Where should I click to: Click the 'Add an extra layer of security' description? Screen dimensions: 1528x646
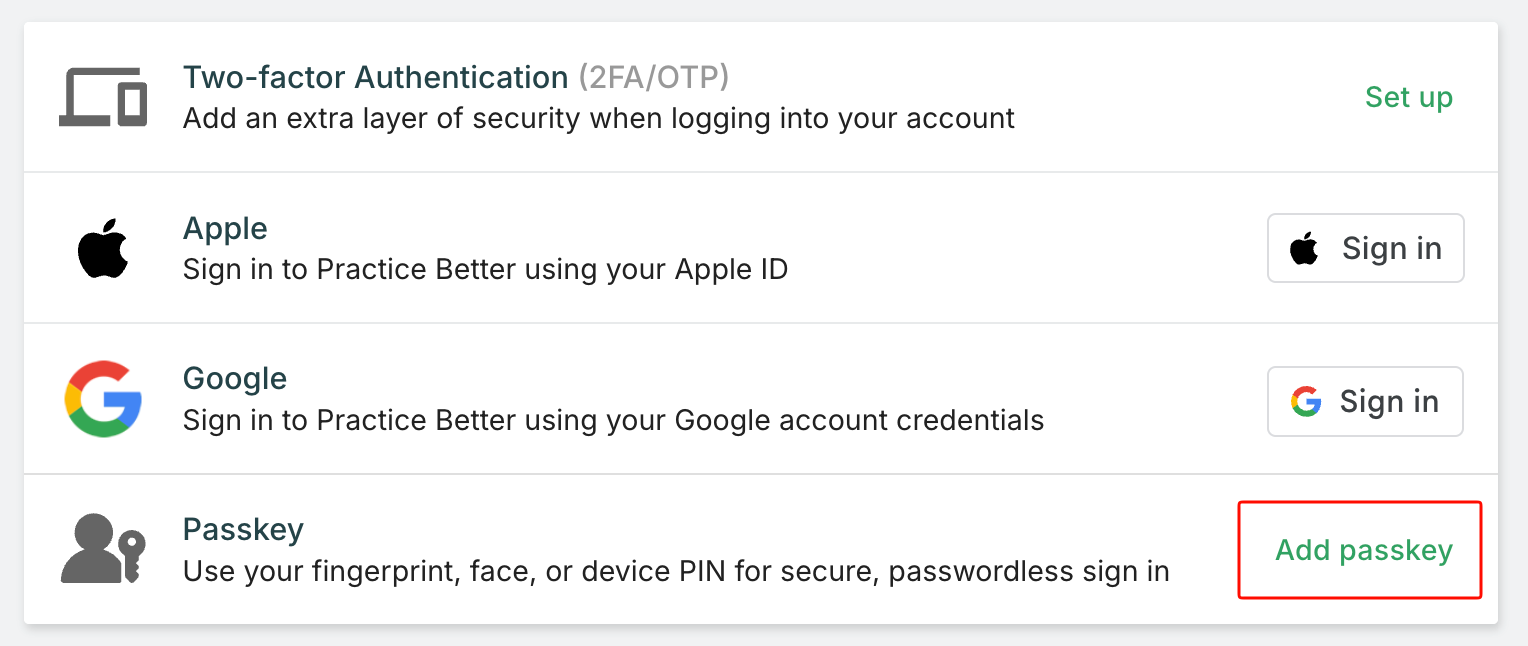click(x=598, y=119)
